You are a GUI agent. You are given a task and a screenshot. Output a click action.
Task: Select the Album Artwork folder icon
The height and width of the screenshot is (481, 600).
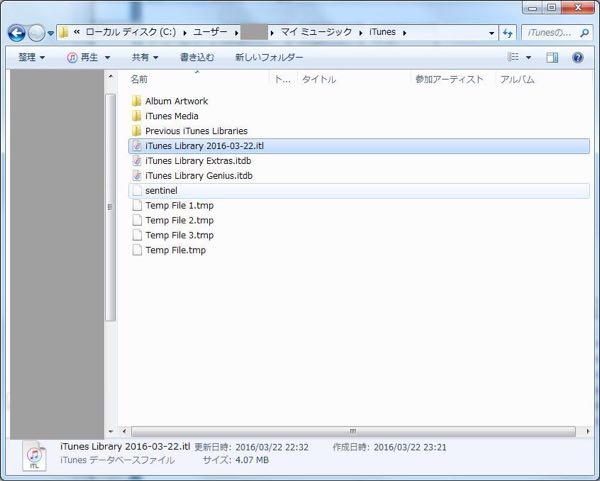136,101
